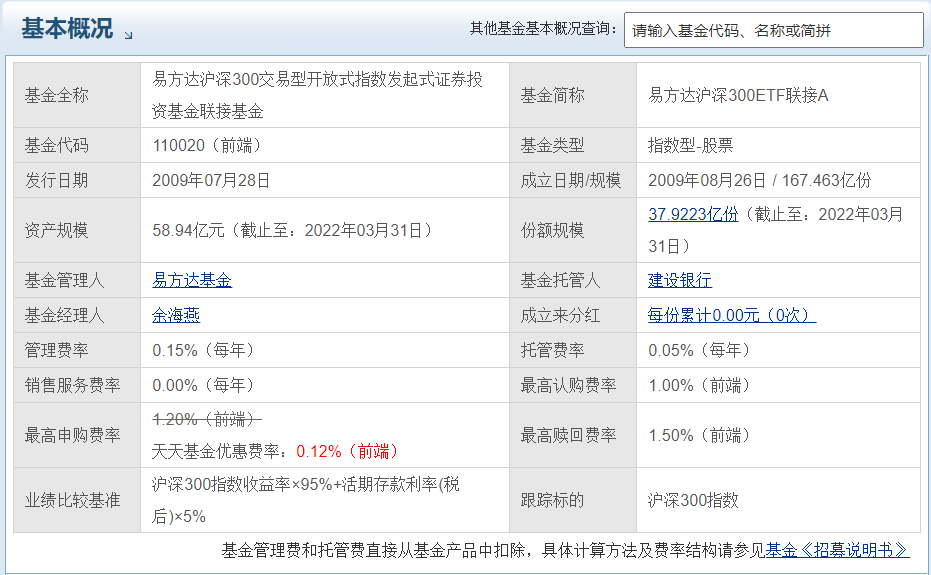Select the 基金管理人 label cell
This screenshot has height=575, width=931.
point(77,280)
